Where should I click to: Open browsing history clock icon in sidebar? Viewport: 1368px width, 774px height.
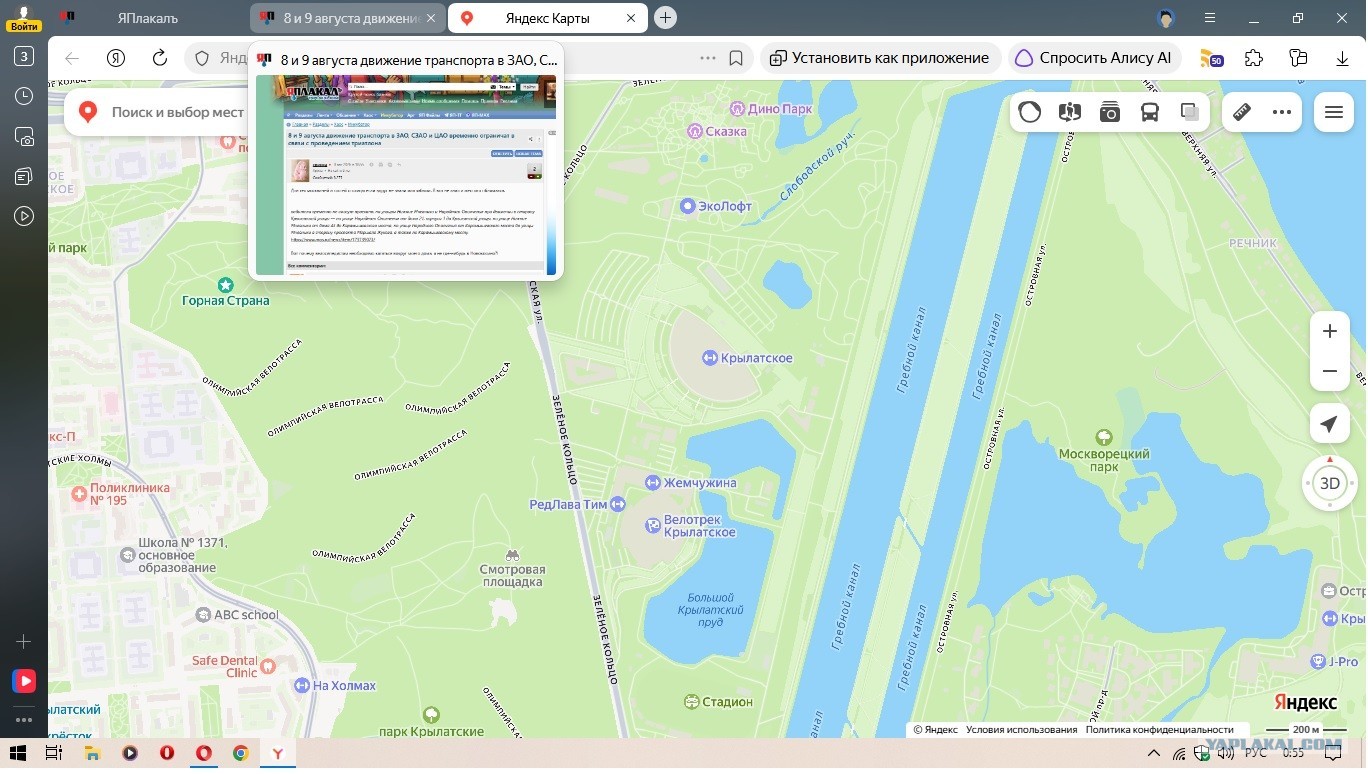click(x=24, y=96)
